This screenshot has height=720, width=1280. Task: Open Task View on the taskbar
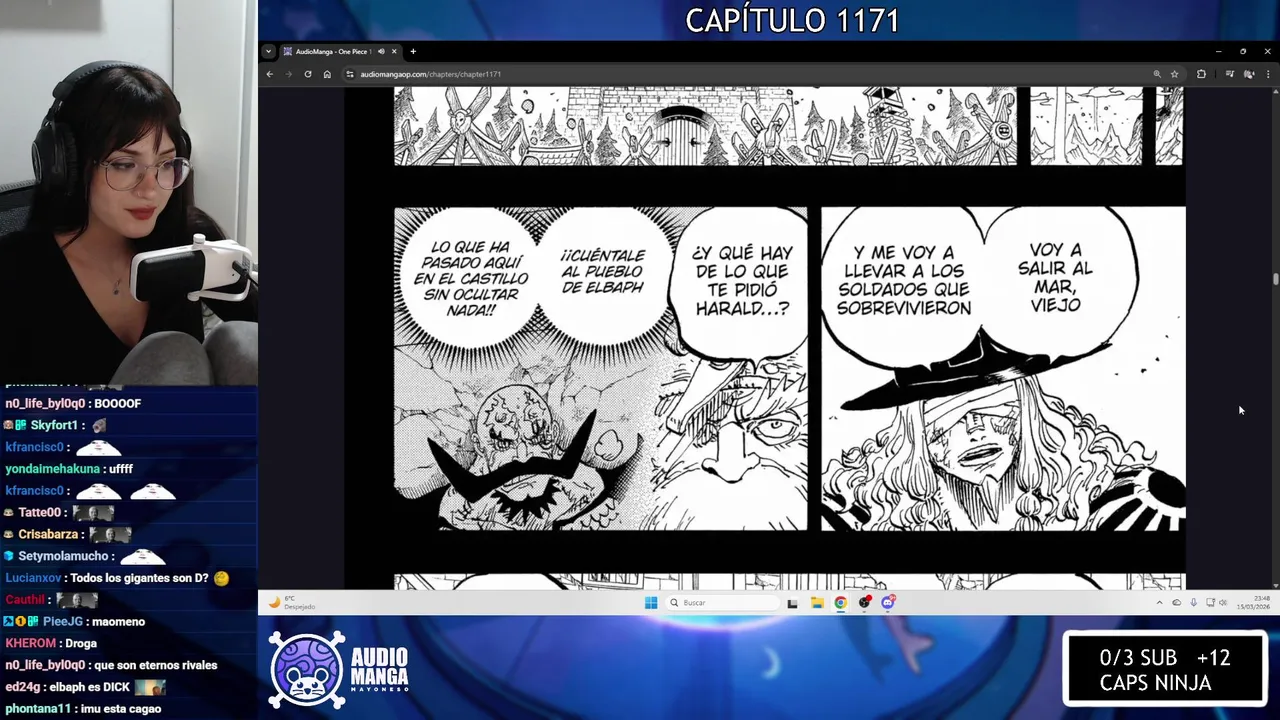click(792, 602)
